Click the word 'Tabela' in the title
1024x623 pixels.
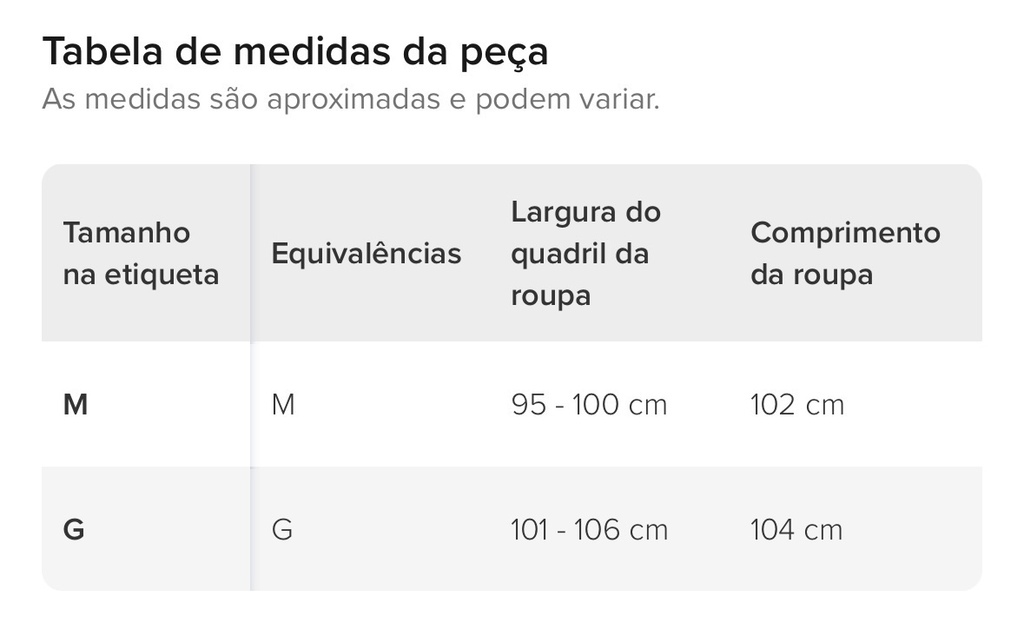coord(103,52)
